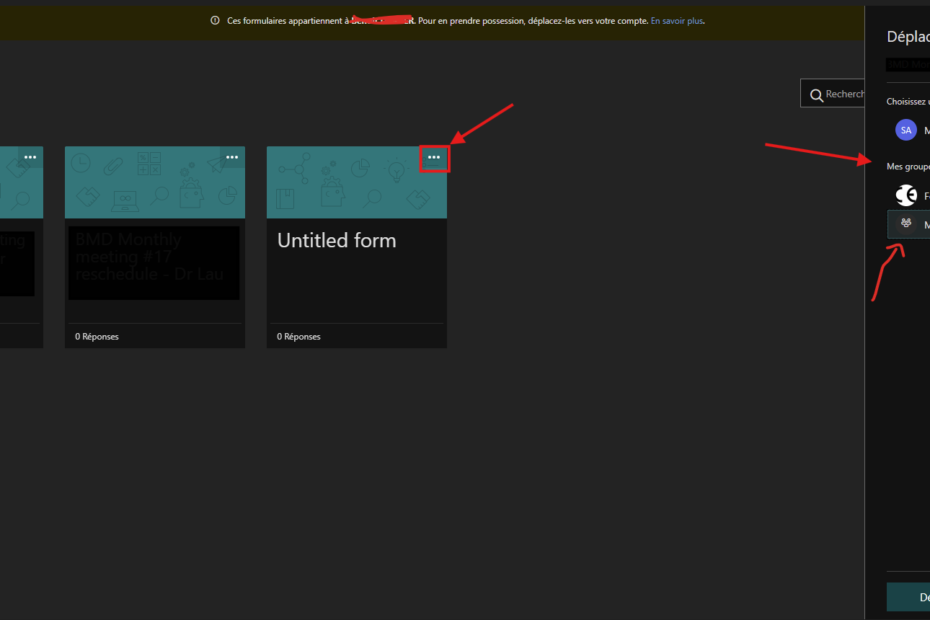This screenshot has width=930, height=620.
Task: Select the highlighted group with people icon
Action: [907, 225]
